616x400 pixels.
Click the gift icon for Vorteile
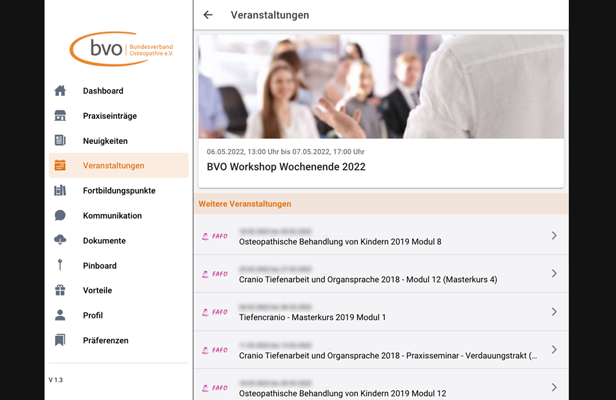pos(60,290)
